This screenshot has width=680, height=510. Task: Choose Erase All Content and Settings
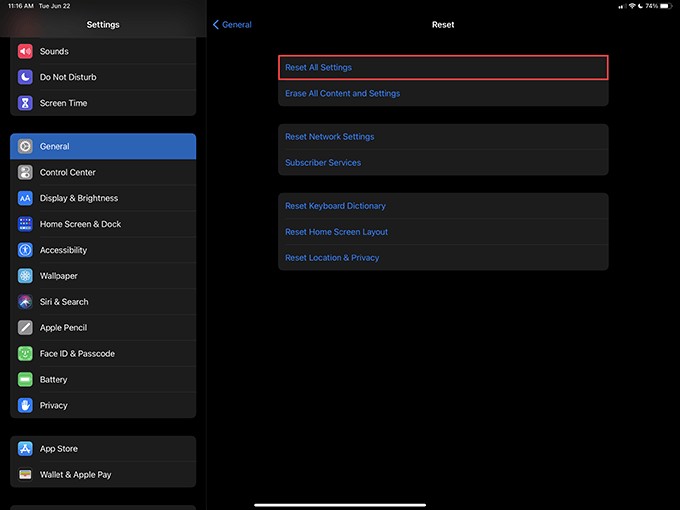point(443,93)
